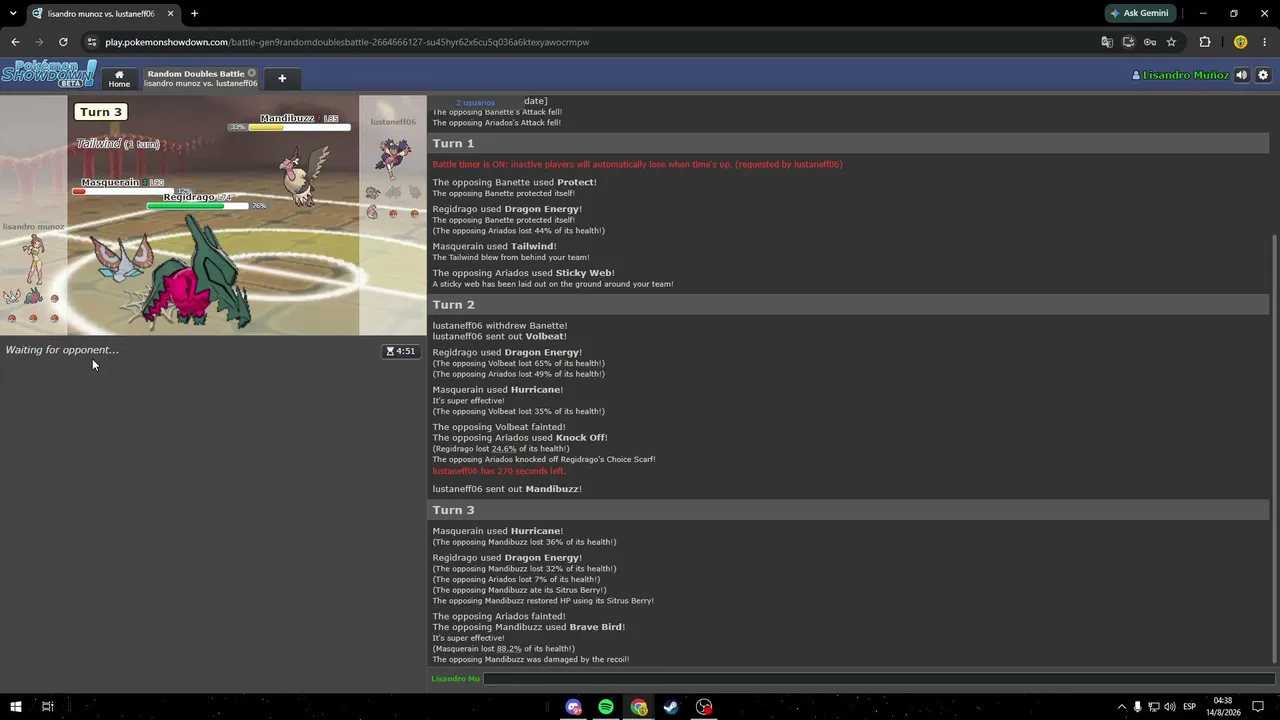The image size is (1280, 720).
Task: Click the Turn 1 header in the log
Action: pos(848,144)
